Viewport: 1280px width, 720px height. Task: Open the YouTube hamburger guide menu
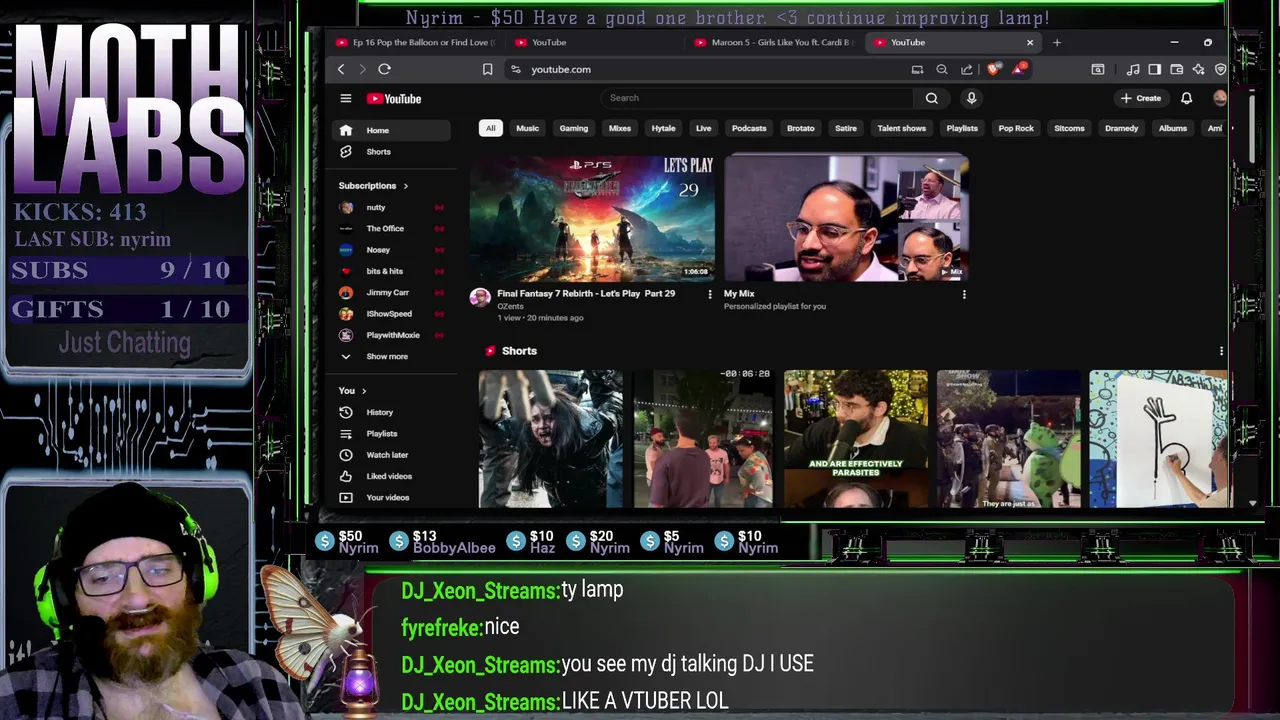click(x=346, y=98)
